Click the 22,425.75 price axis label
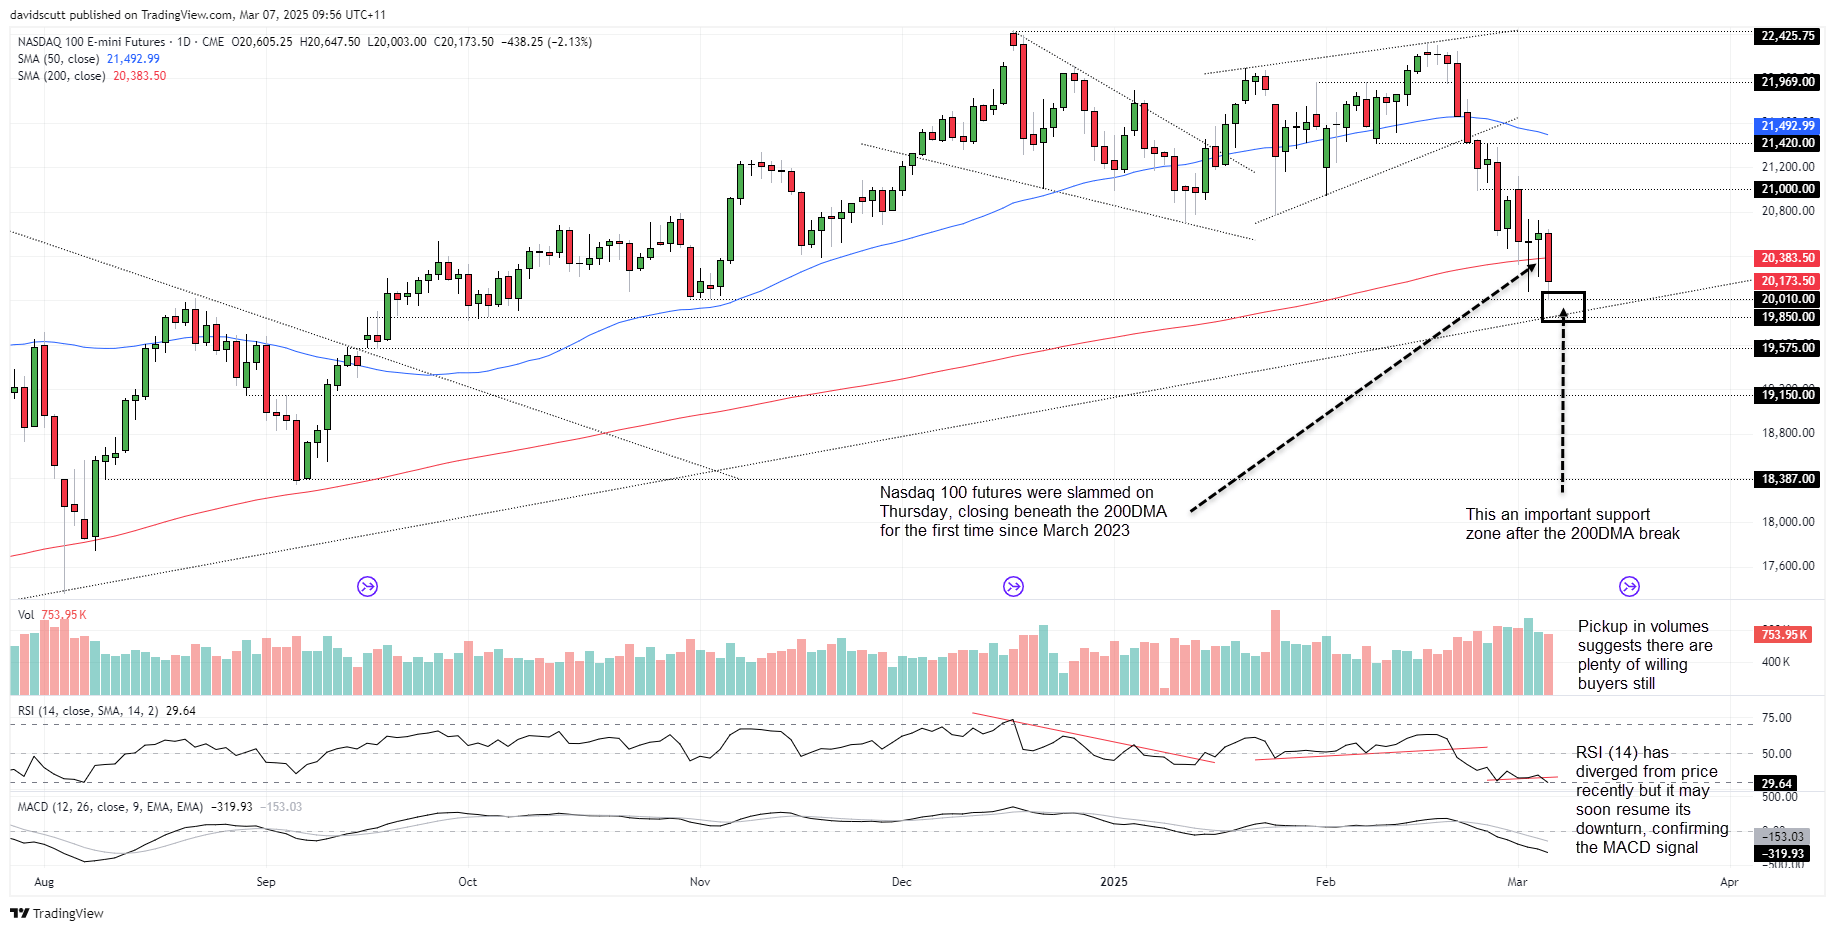 click(1788, 36)
